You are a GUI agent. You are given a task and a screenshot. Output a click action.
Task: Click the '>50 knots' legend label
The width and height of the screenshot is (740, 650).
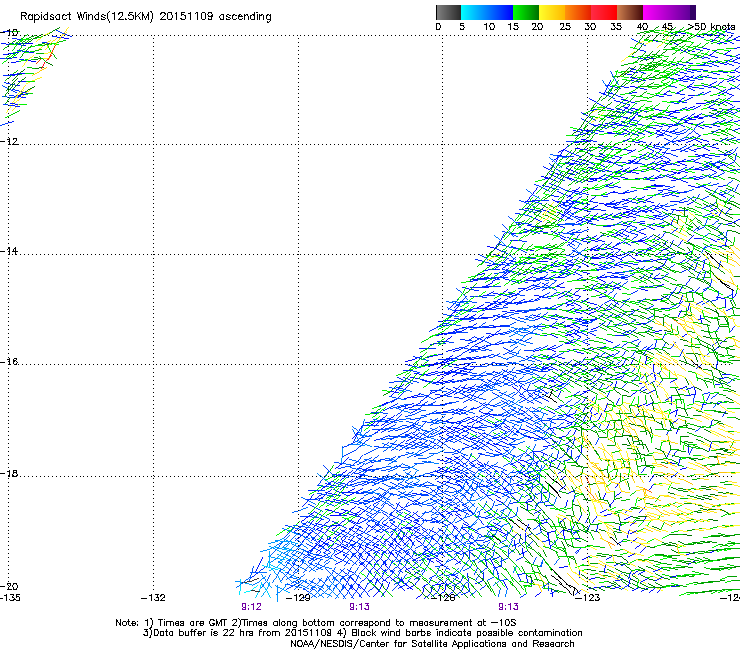(711, 27)
